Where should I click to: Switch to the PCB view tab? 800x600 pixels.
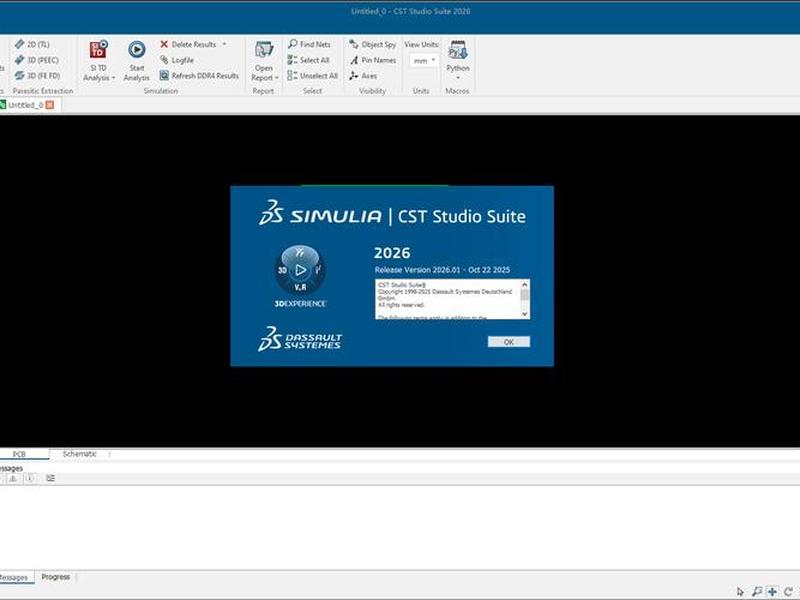point(19,454)
